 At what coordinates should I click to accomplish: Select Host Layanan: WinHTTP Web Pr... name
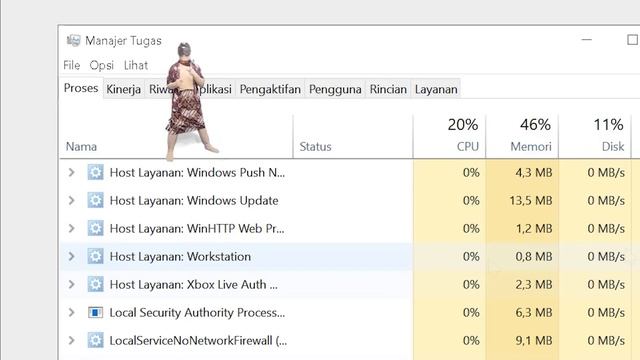pos(197,228)
